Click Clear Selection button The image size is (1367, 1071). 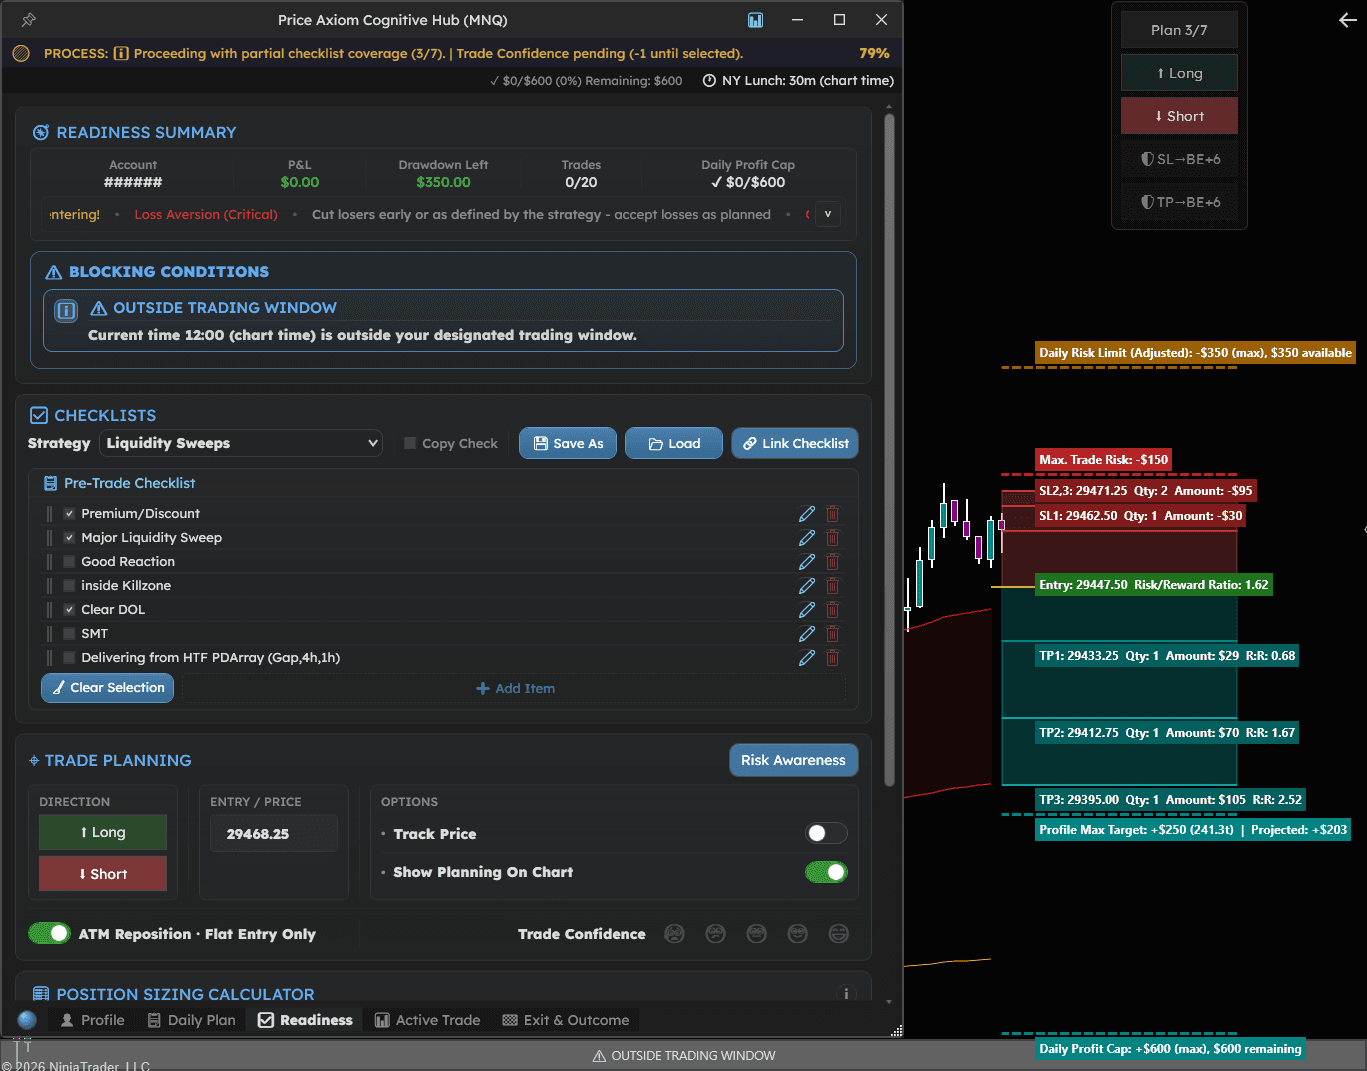click(107, 687)
